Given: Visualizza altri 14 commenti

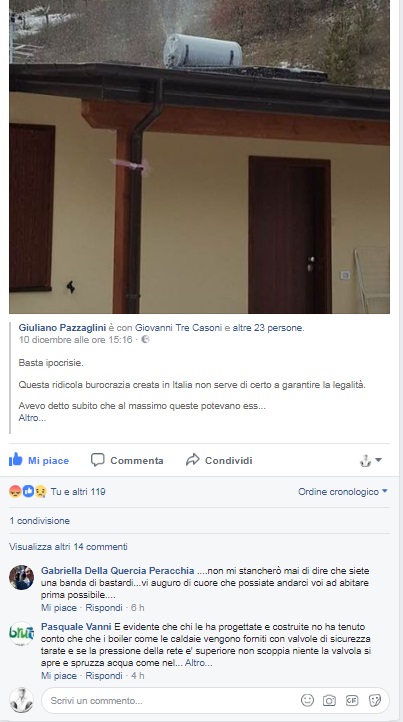Looking at the screenshot, I should point(68,547).
